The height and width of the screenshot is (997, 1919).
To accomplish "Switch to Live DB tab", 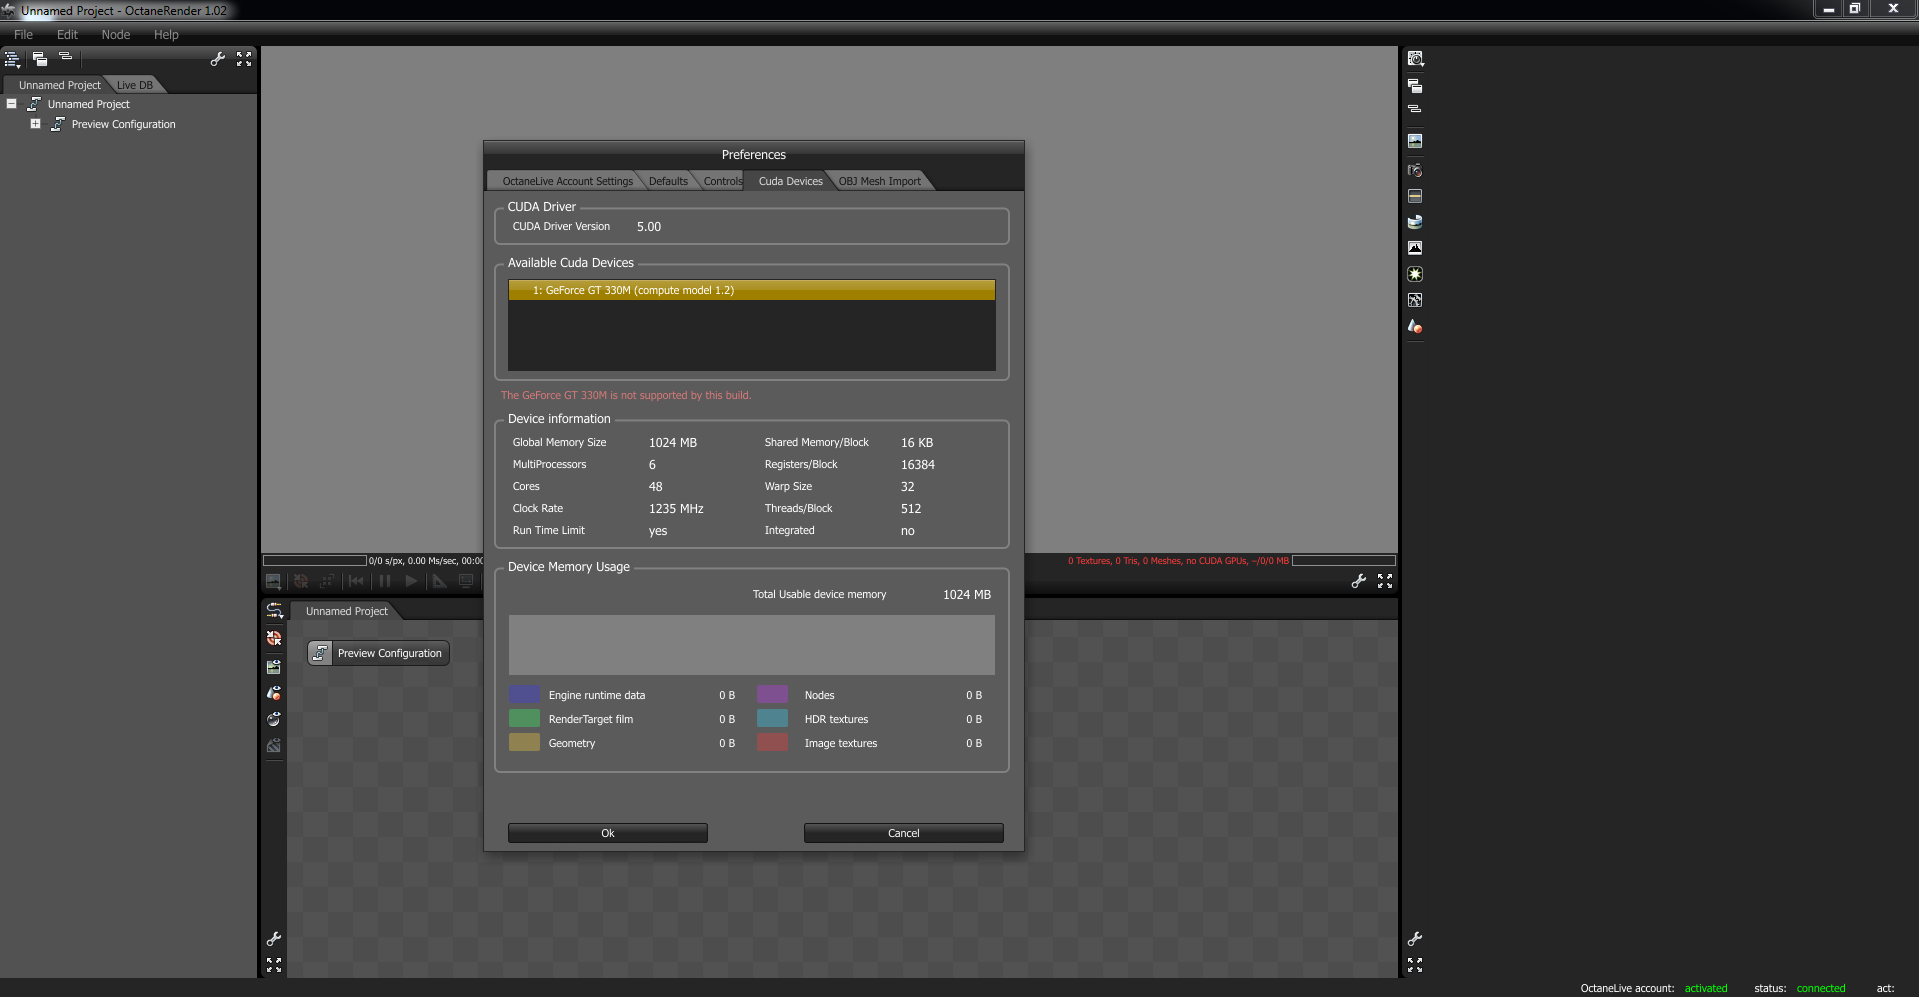I will coord(135,85).
